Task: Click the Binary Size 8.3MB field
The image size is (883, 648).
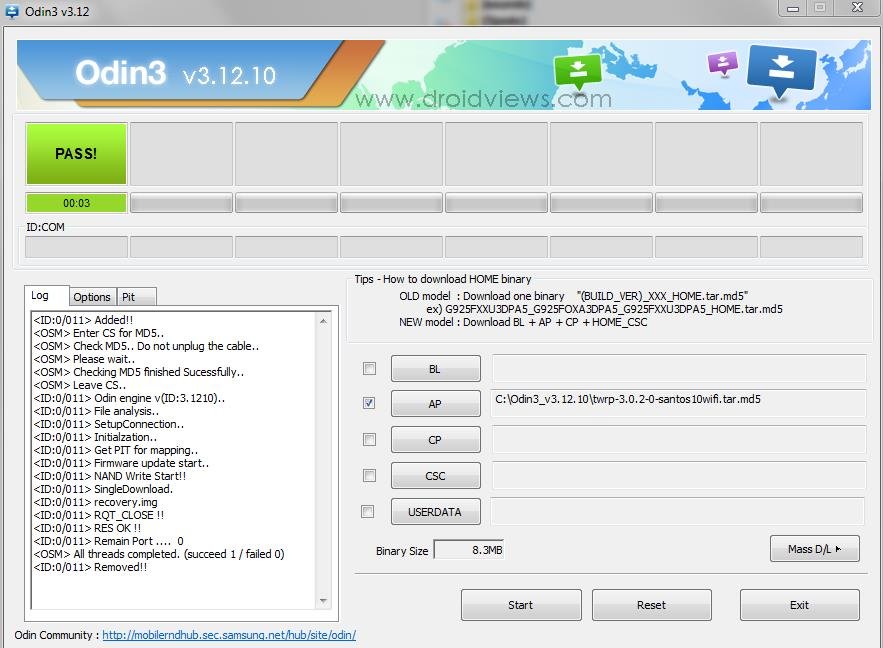Action: click(469, 549)
